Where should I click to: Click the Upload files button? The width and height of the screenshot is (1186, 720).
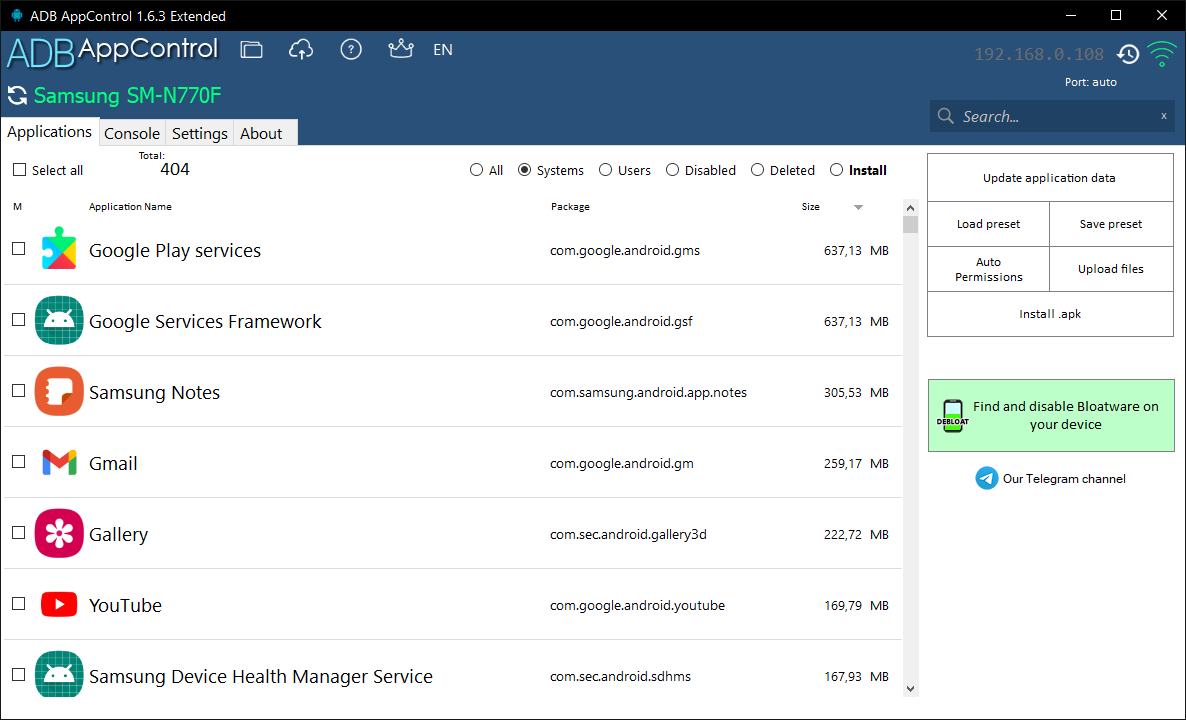[x=1111, y=269]
